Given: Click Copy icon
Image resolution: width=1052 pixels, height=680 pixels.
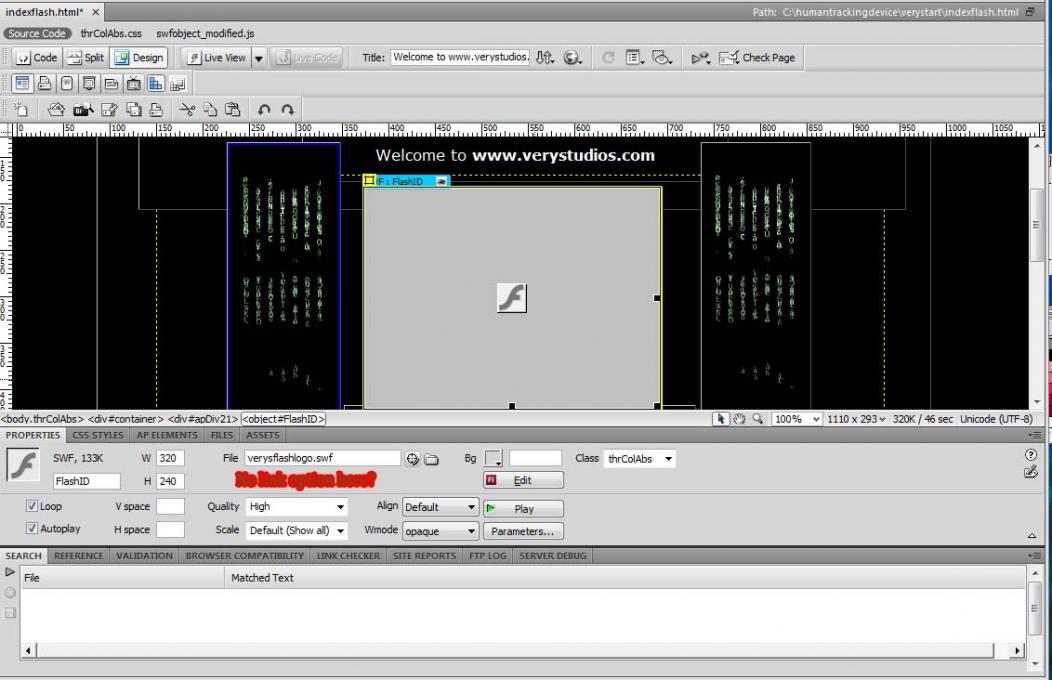Looking at the screenshot, I should click(210, 109).
